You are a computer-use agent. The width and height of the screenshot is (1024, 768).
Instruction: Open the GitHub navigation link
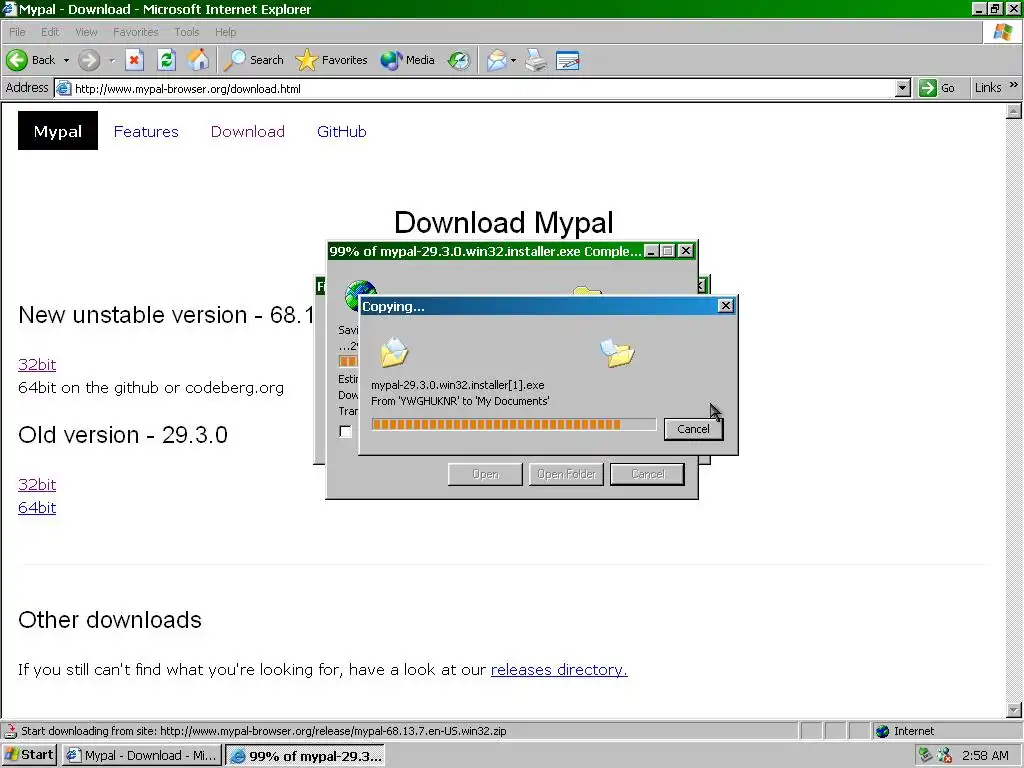pyautogui.click(x=342, y=131)
